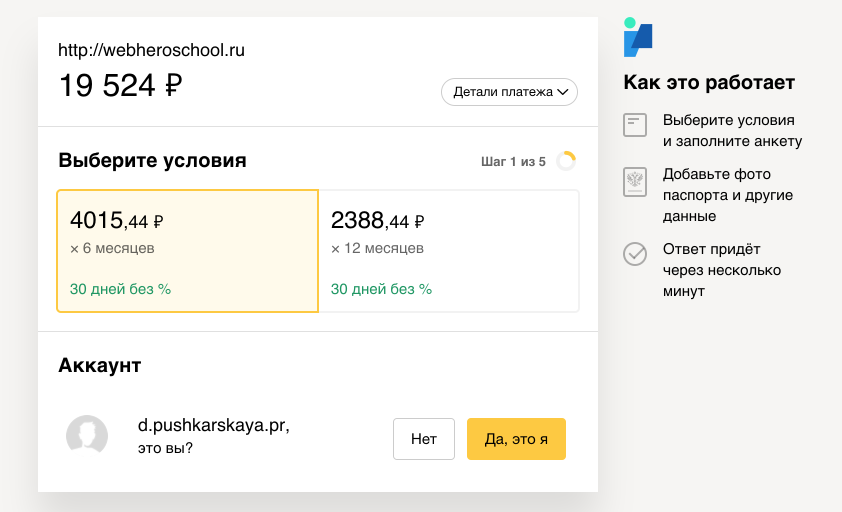Confirm account with Да, это я button
The image size is (842, 512).
pyautogui.click(x=516, y=439)
